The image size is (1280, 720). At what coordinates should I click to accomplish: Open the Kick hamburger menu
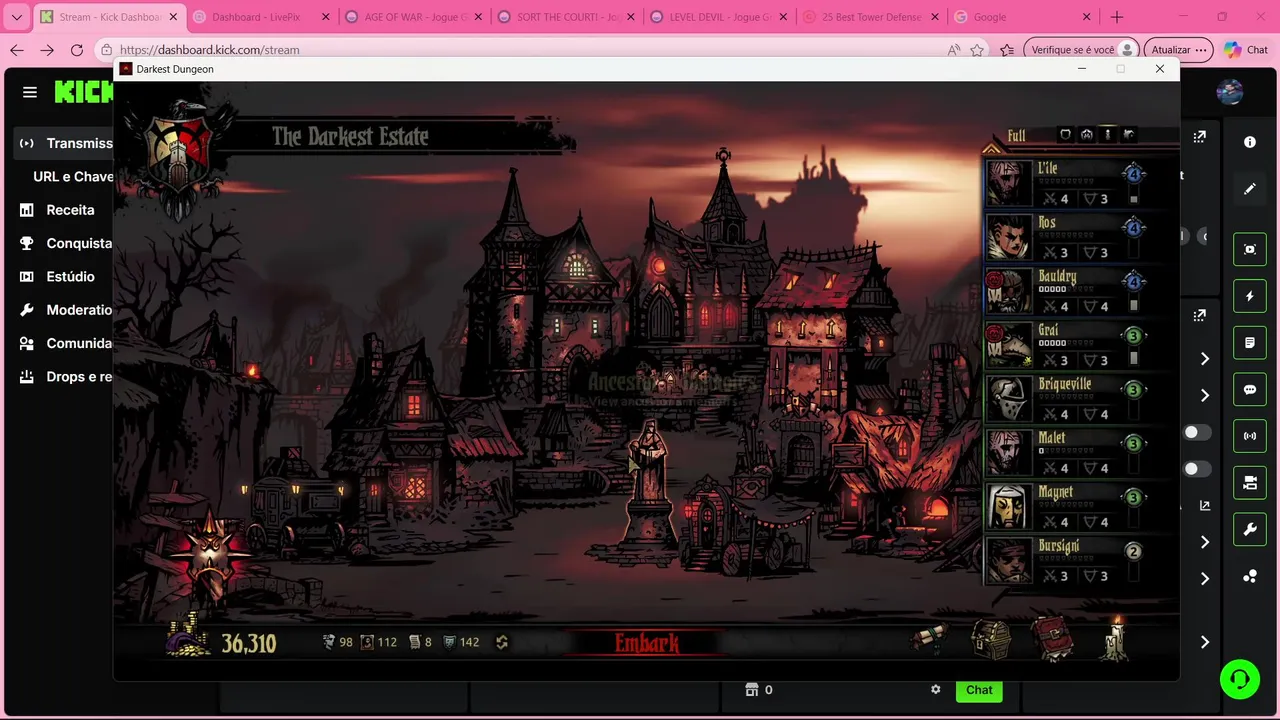point(30,92)
